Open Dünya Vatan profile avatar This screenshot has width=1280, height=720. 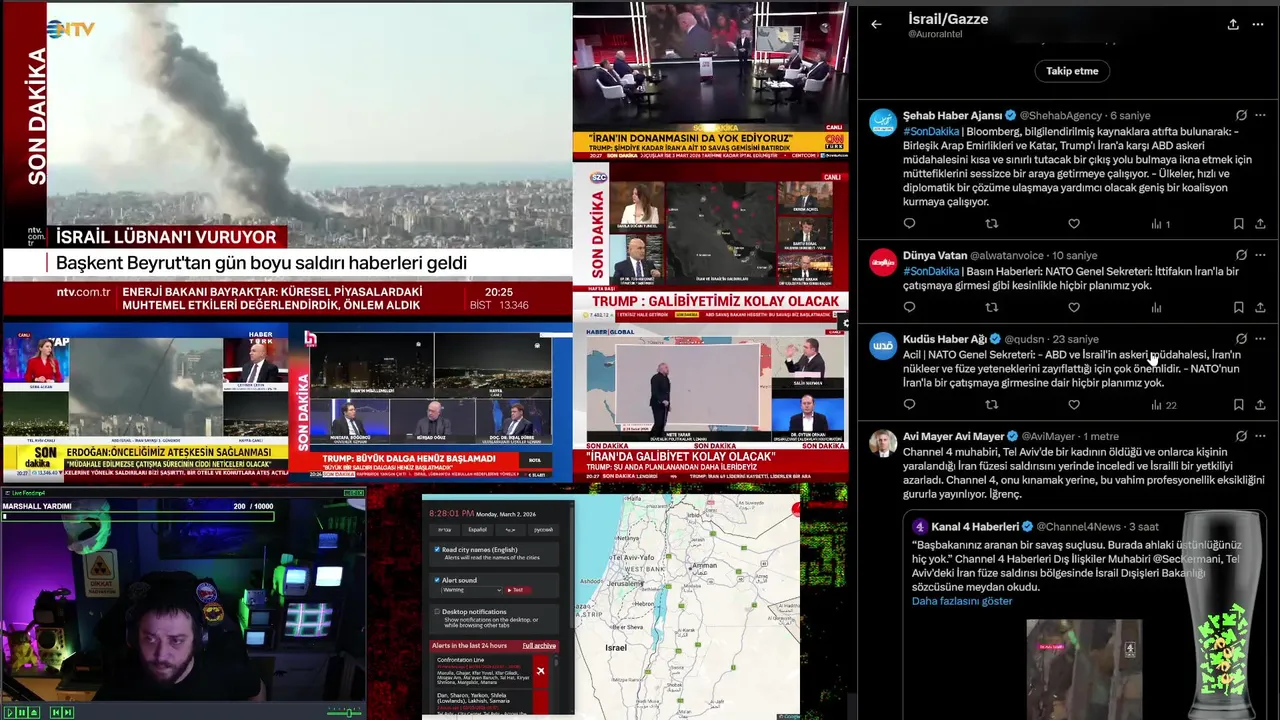click(x=883, y=263)
